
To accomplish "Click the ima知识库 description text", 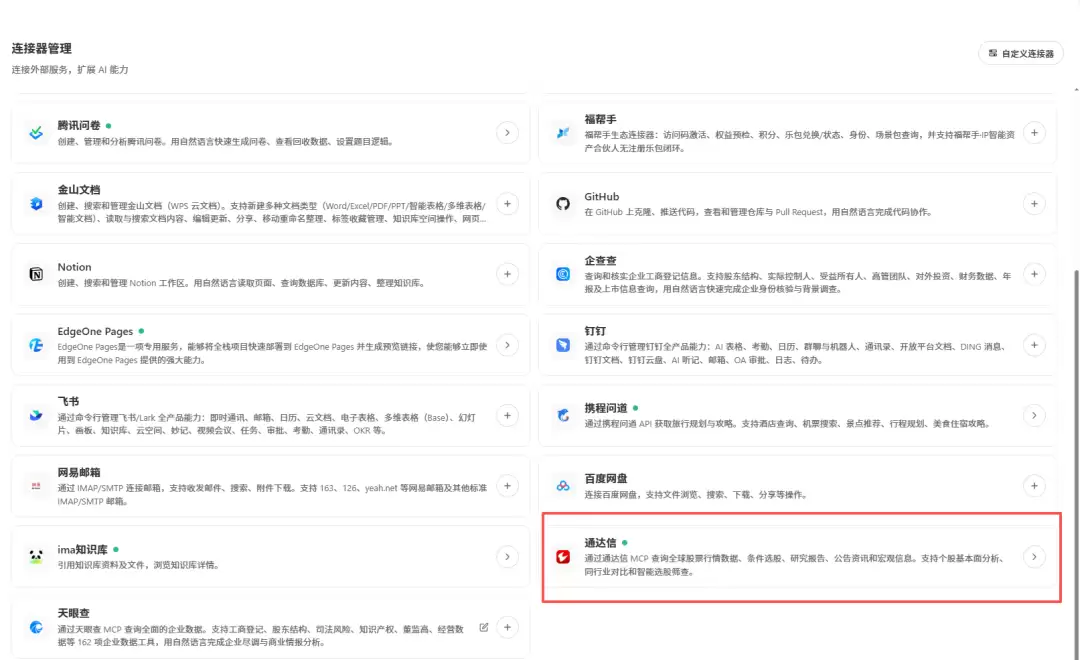I will click(139, 565).
